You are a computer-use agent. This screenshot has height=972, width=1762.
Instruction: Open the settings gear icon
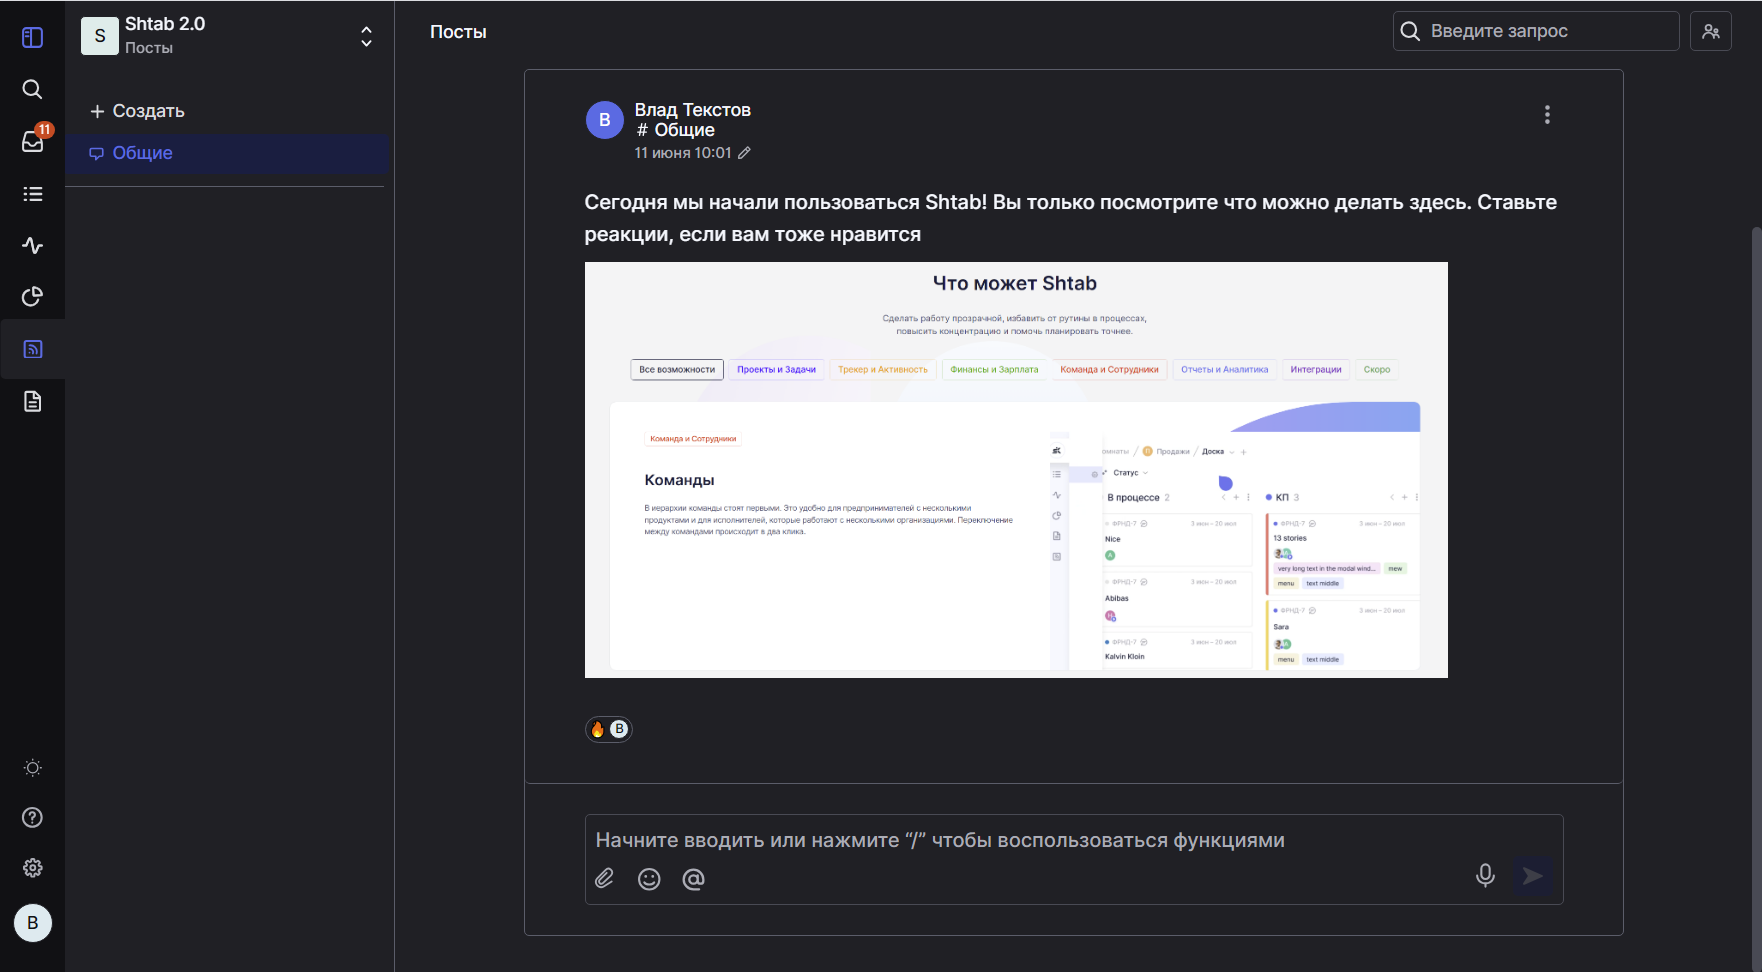pyautogui.click(x=32, y=868)
